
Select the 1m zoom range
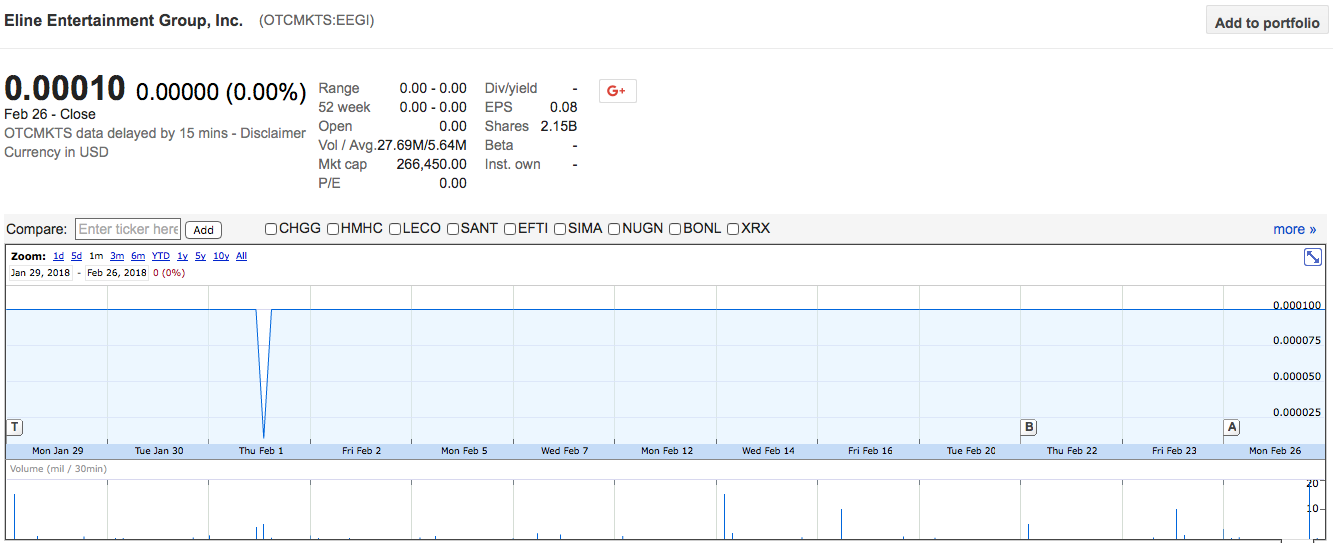(x=97, y=256)
